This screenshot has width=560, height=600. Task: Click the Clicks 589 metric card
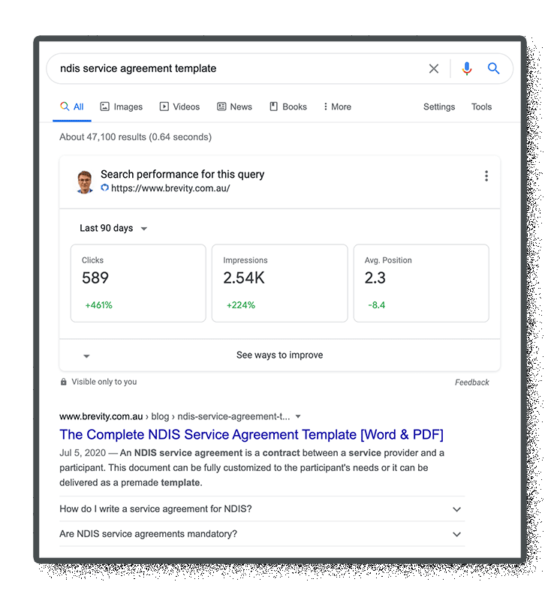click(x=138, y=283)
